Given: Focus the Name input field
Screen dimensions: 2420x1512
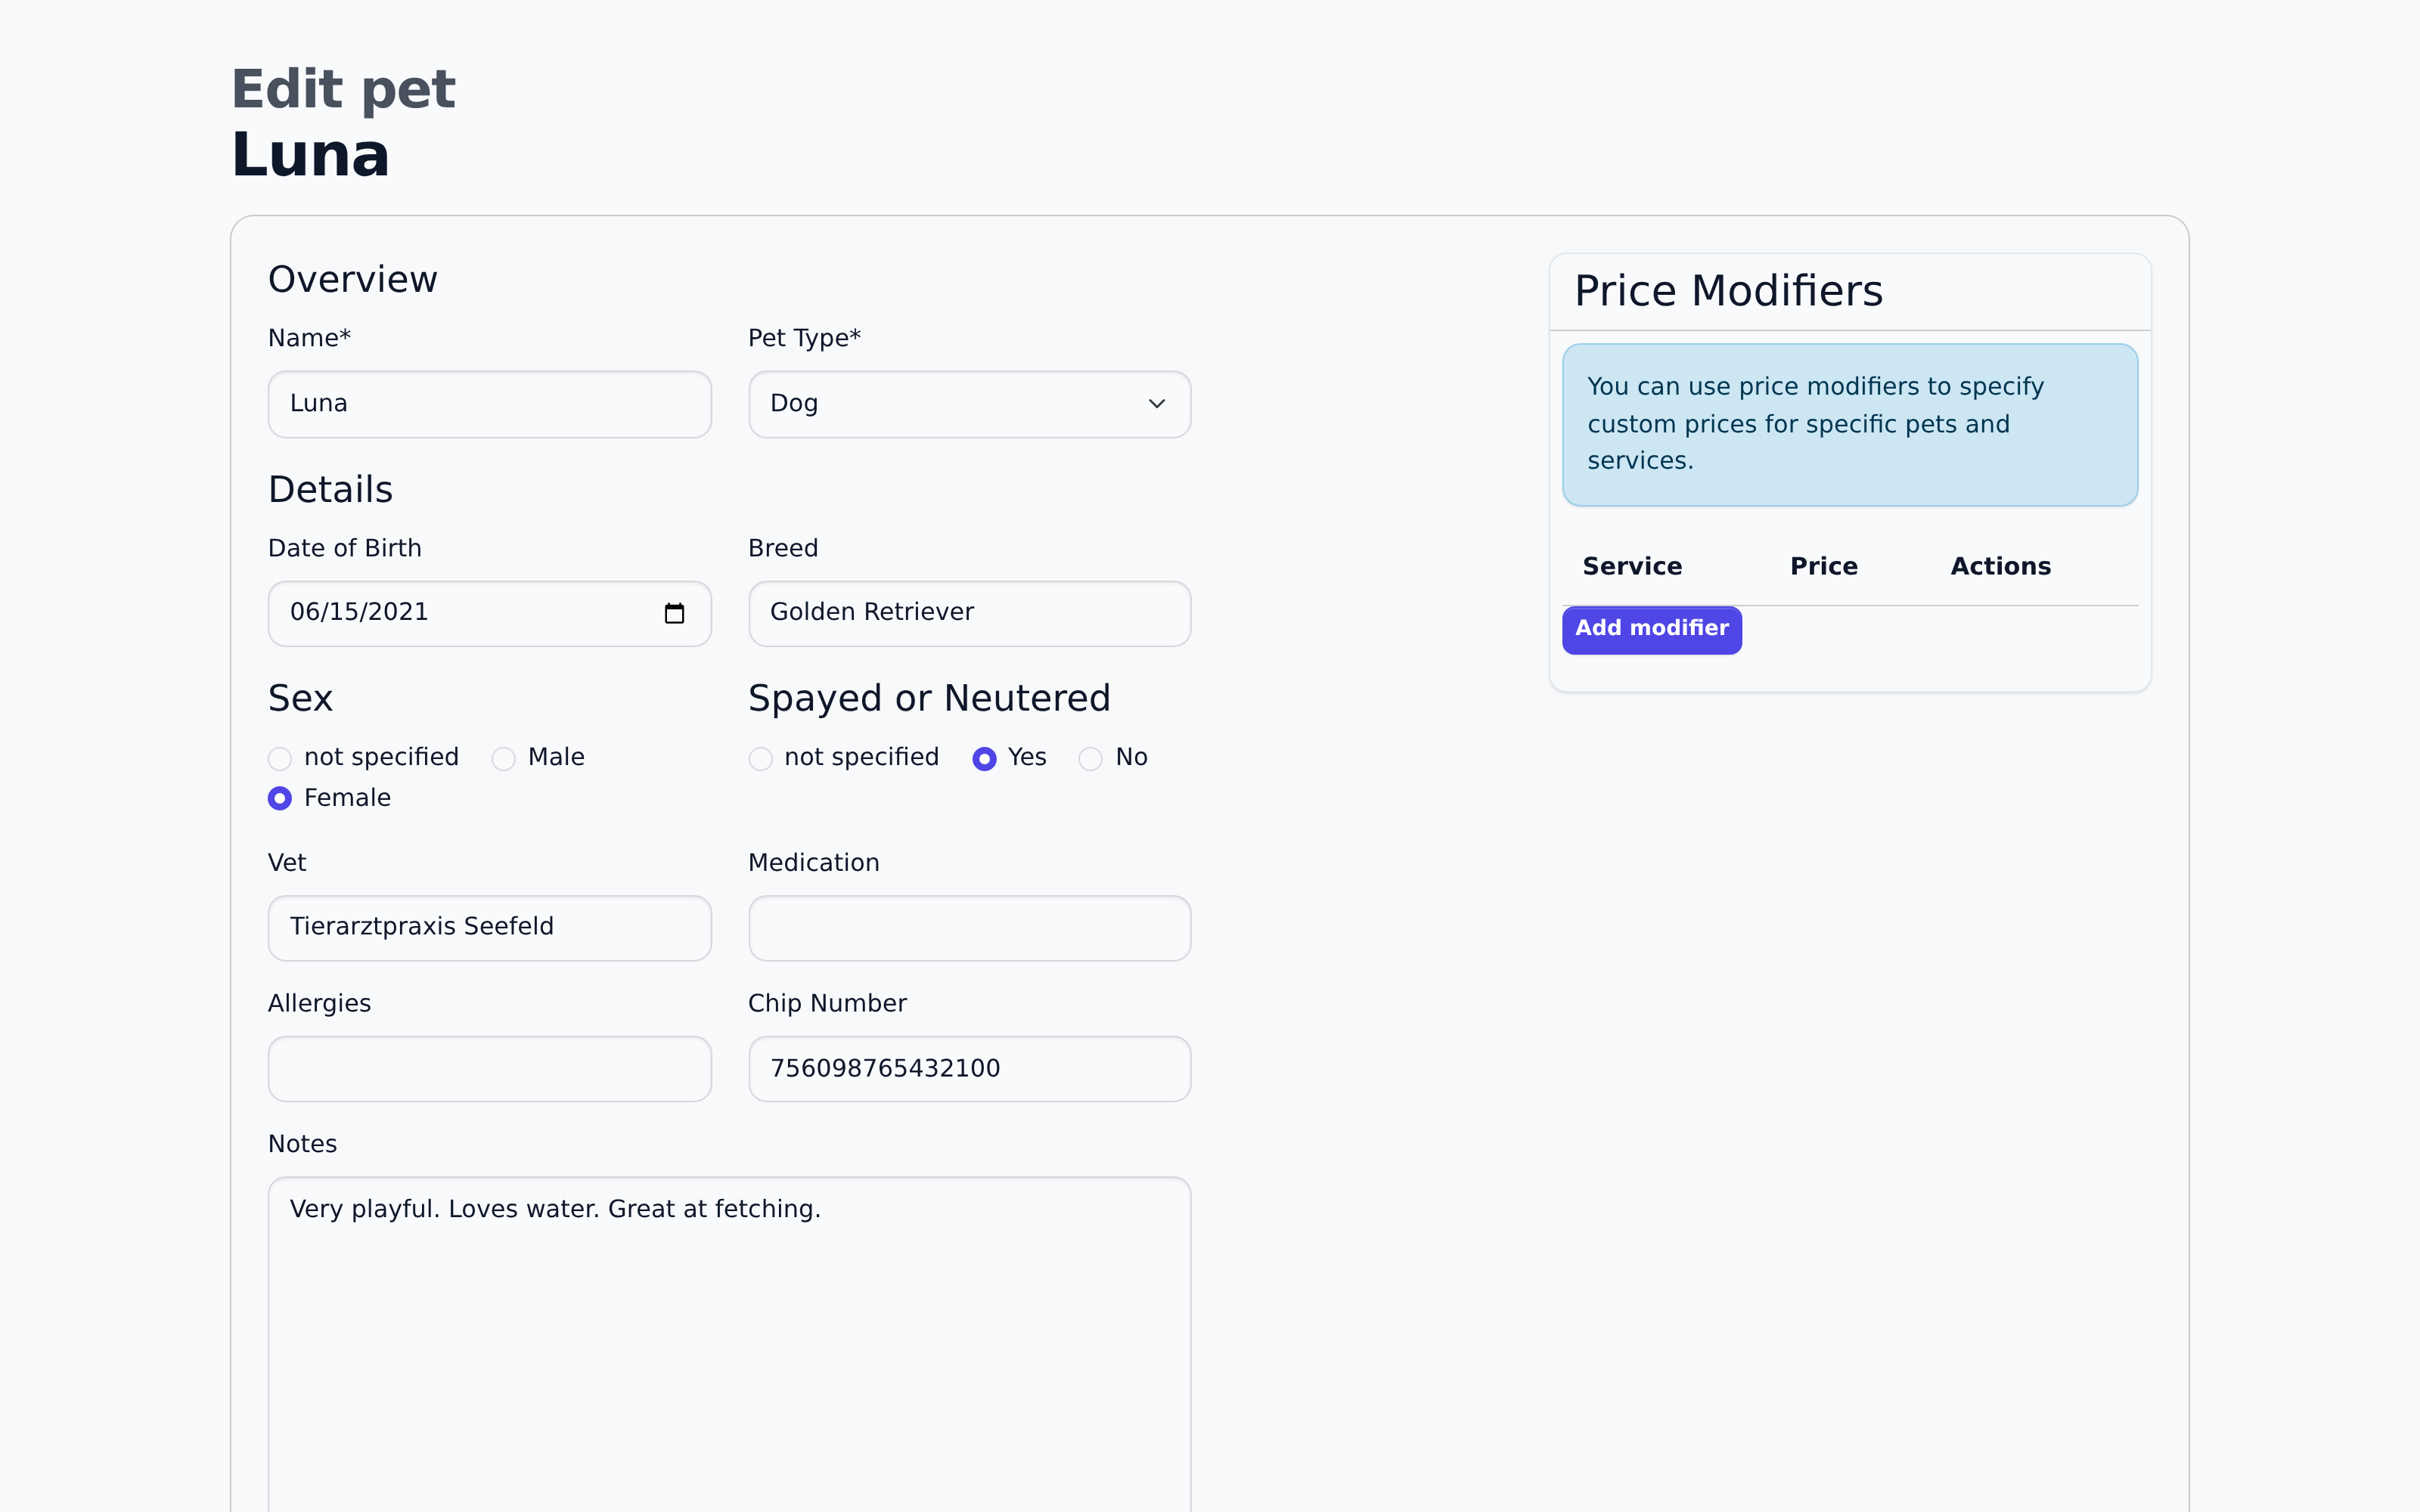Looking at the screenshot, I should point(489,404).
